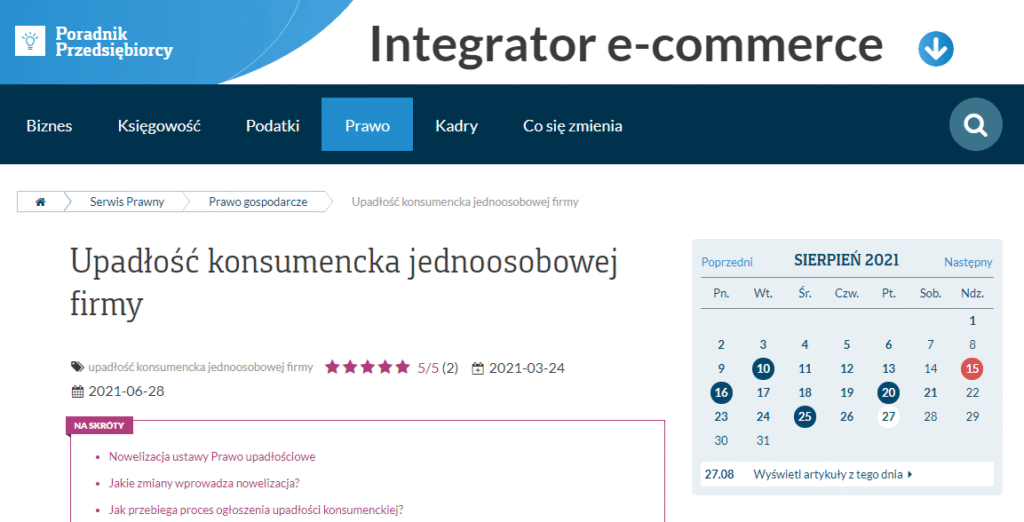Click the blue download arrow icon

click(936, 48)
